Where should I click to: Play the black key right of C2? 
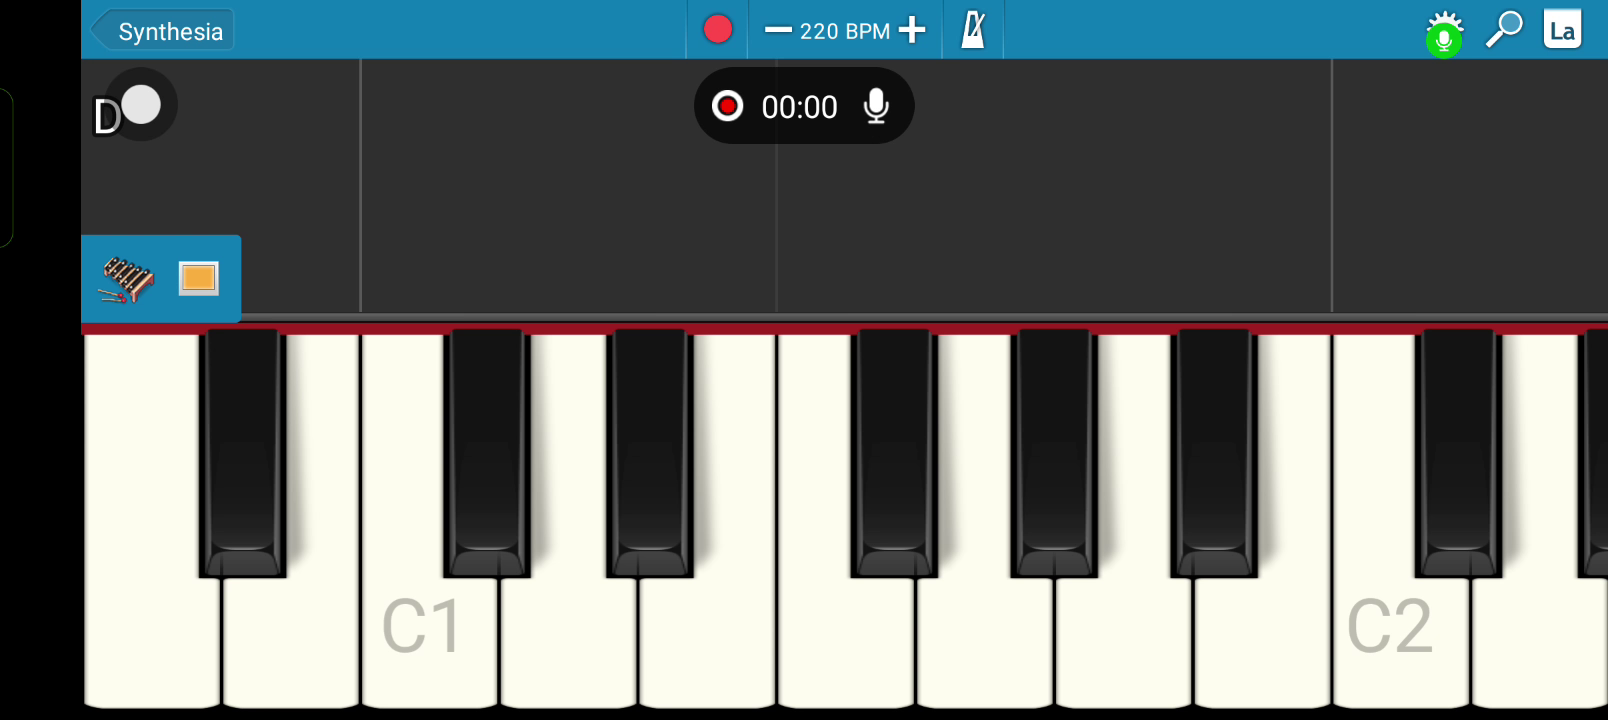point(1458,452)
